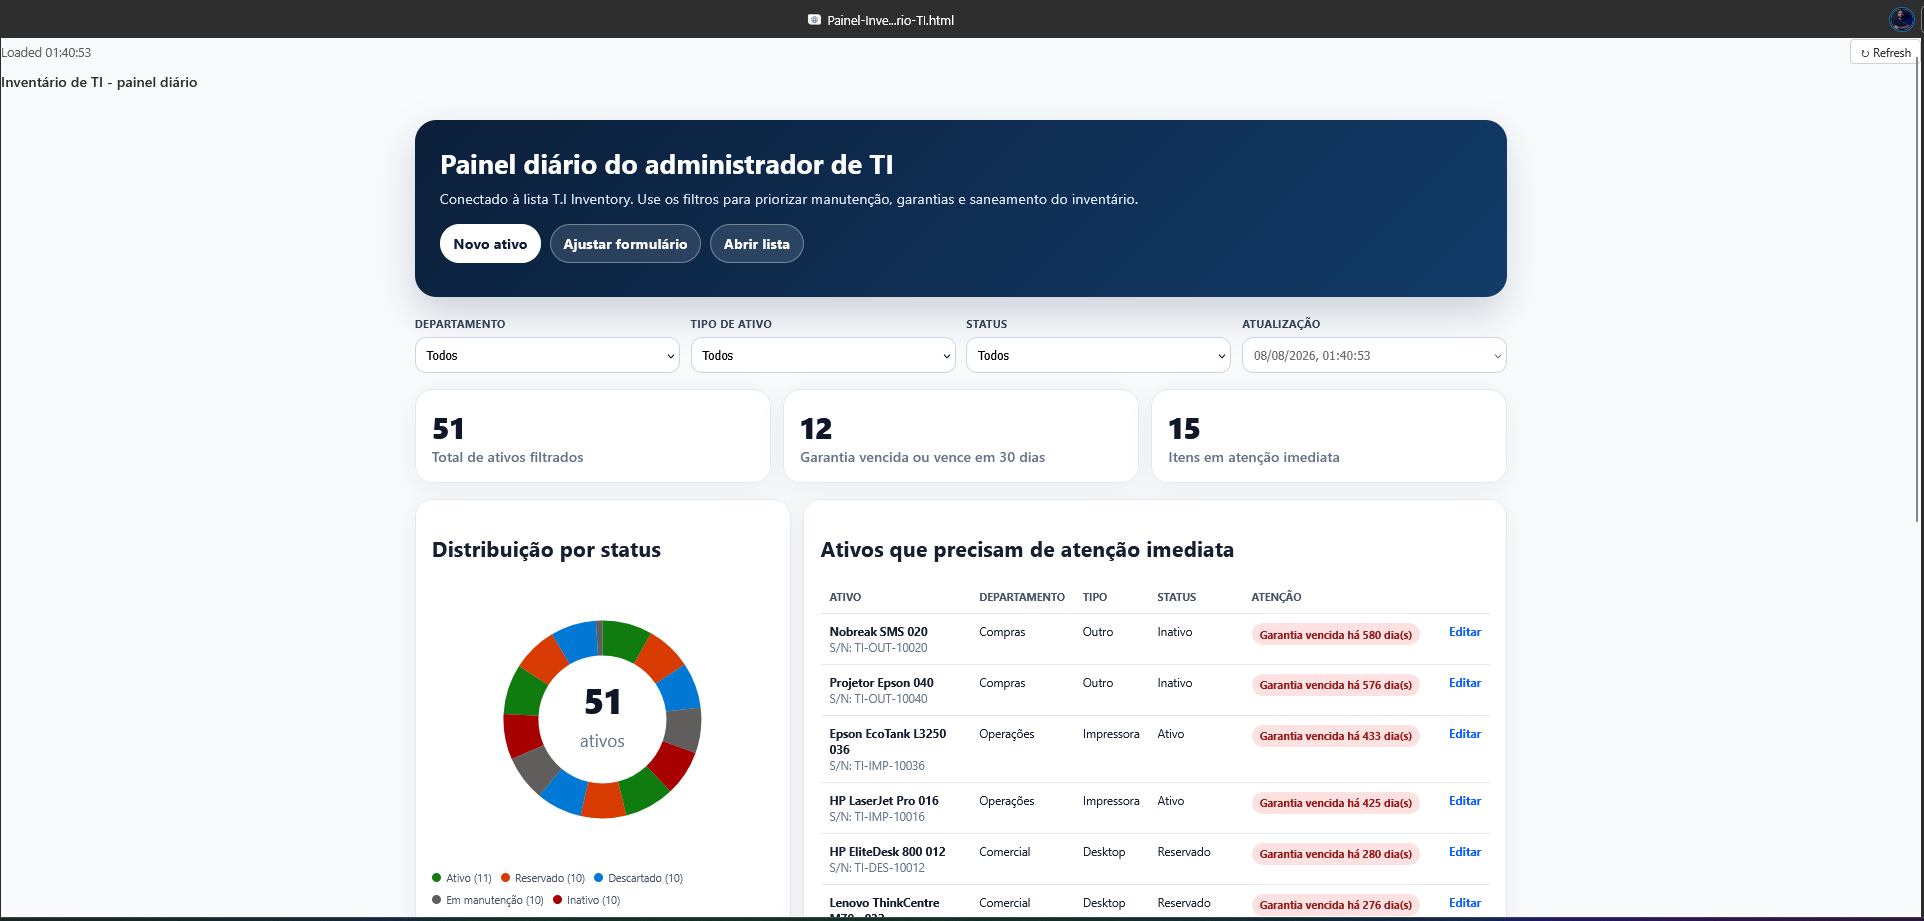Open Ajustar formulário

click(625, 244)
